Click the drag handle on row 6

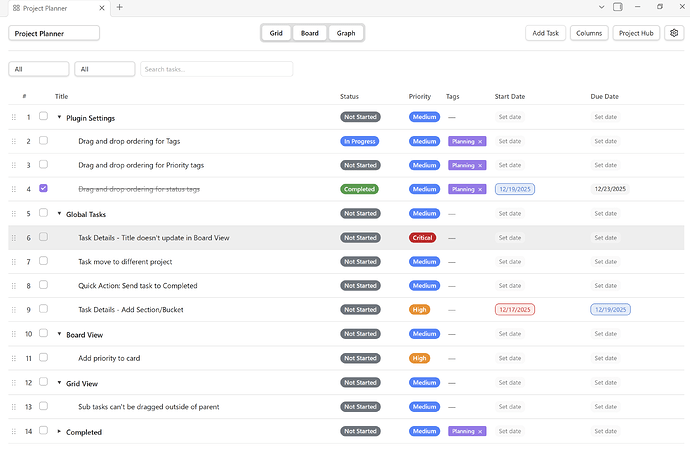point(13,238)
